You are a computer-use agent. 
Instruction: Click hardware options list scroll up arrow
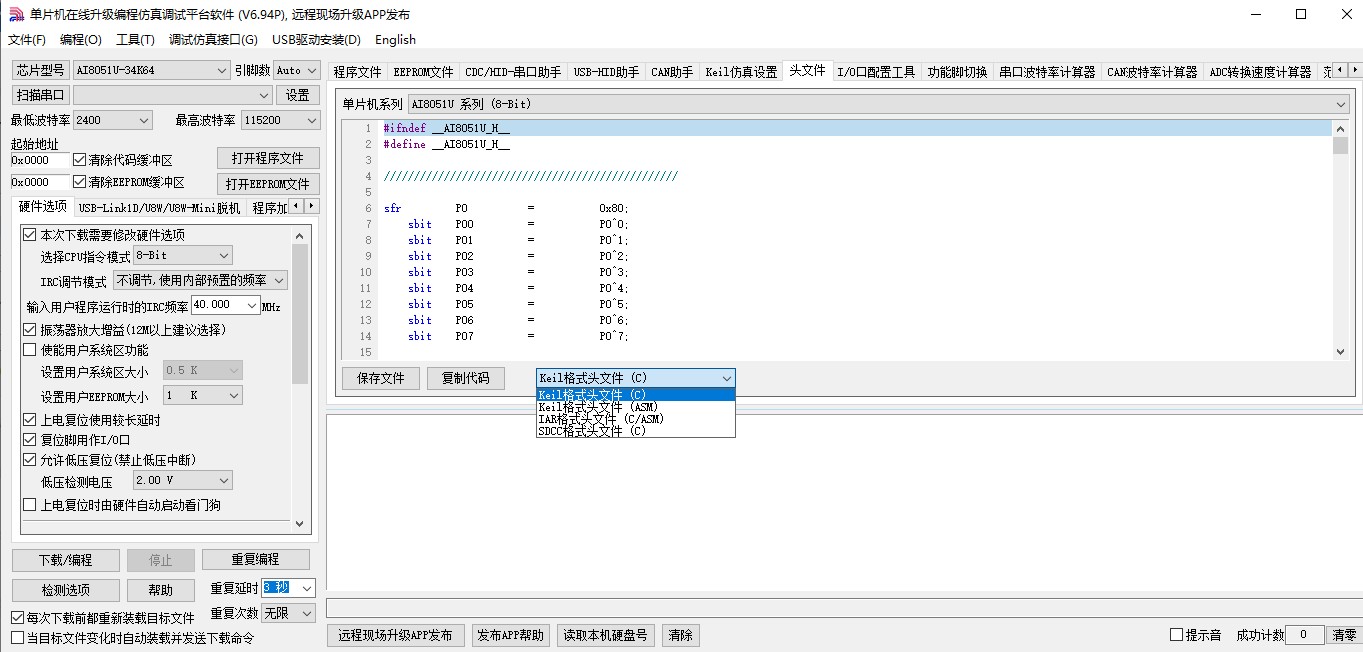click(299, 235)
